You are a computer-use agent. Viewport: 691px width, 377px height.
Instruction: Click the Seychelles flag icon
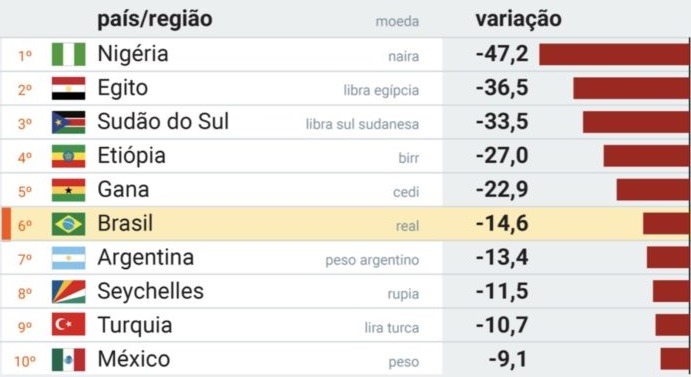coord(68,292)
